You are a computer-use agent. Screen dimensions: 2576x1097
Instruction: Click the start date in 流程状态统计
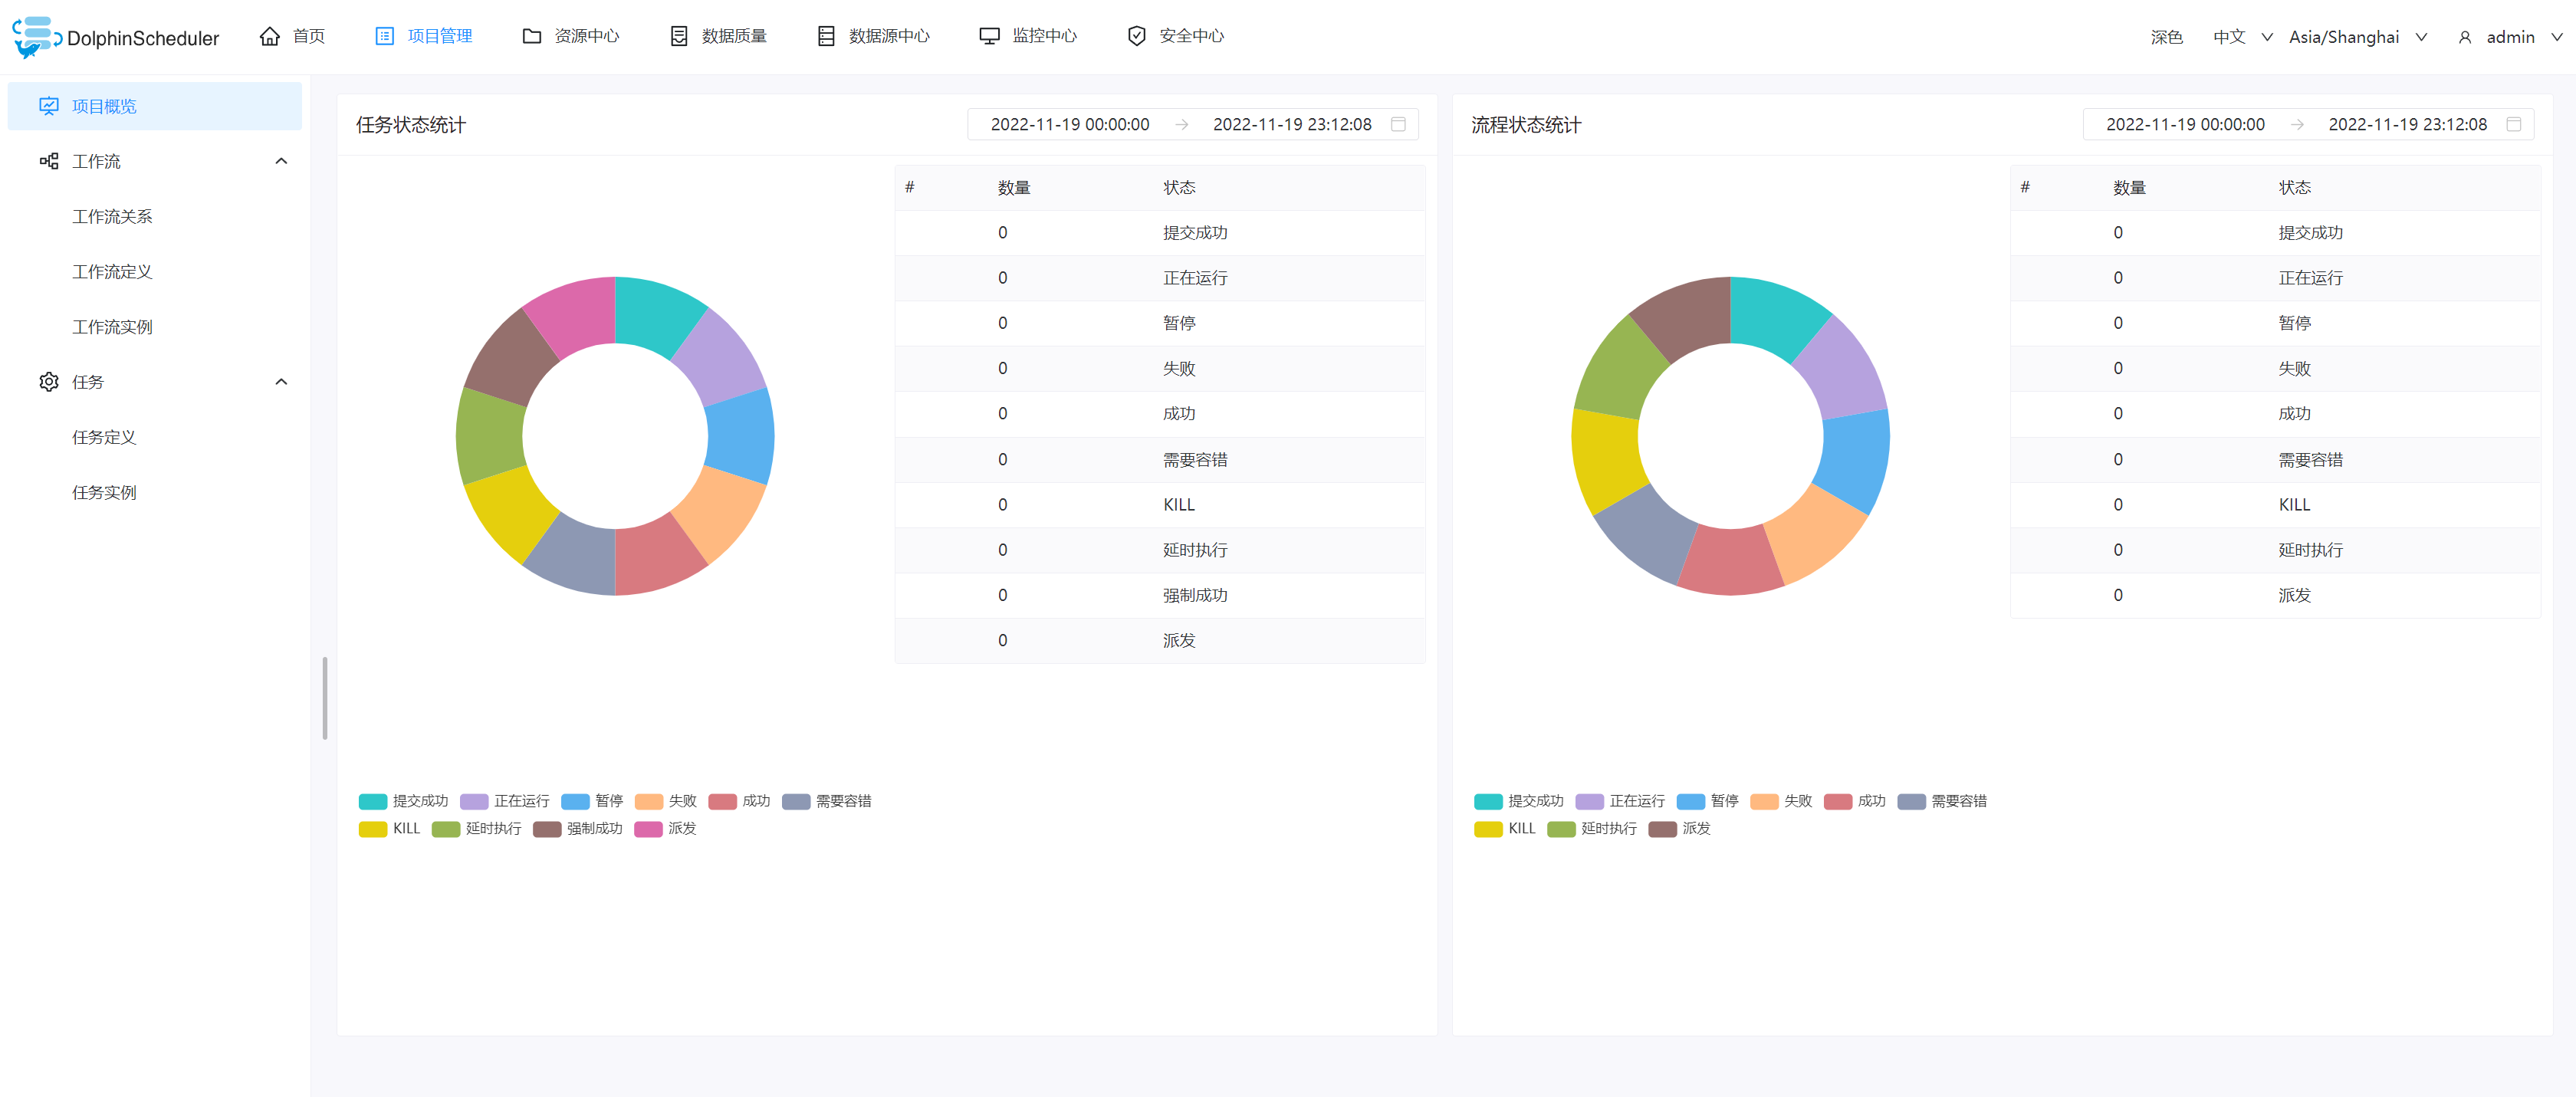(2185, 124)
